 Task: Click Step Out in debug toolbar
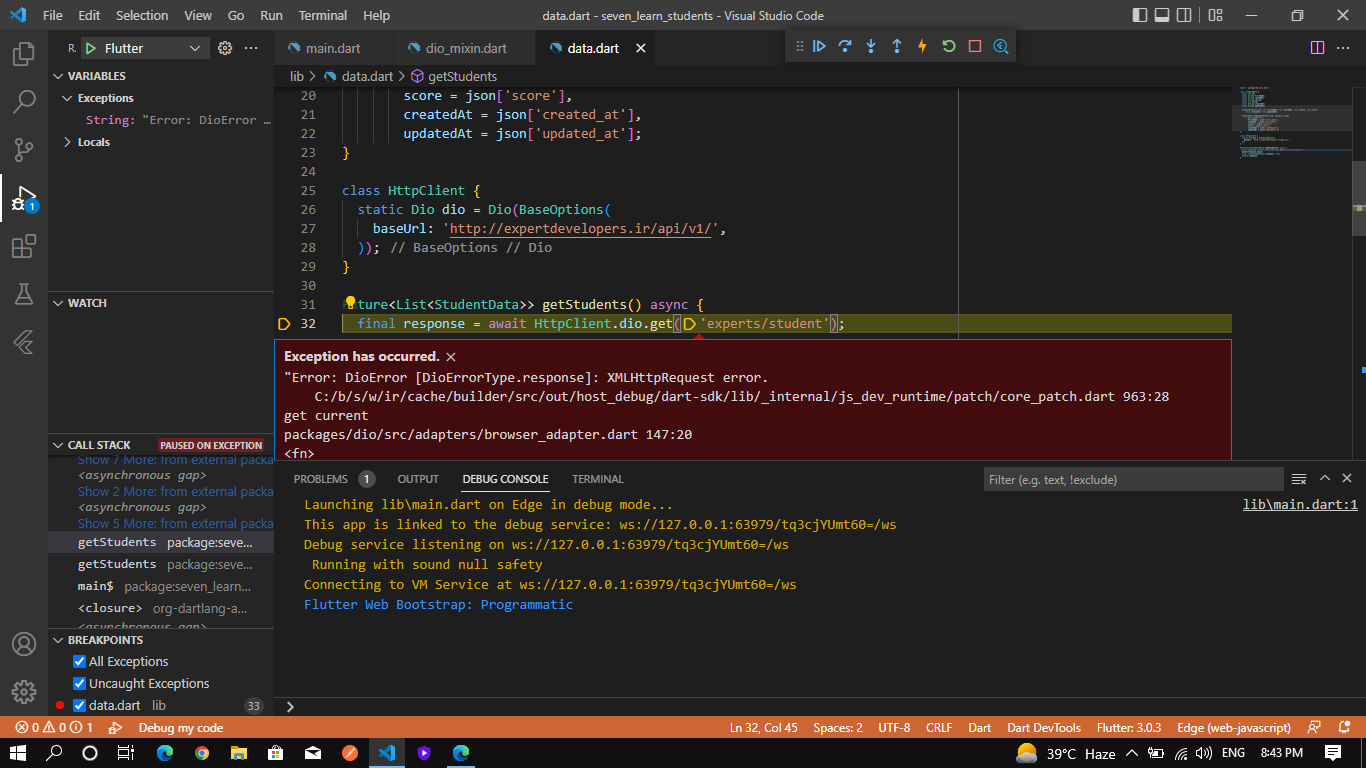897,46
